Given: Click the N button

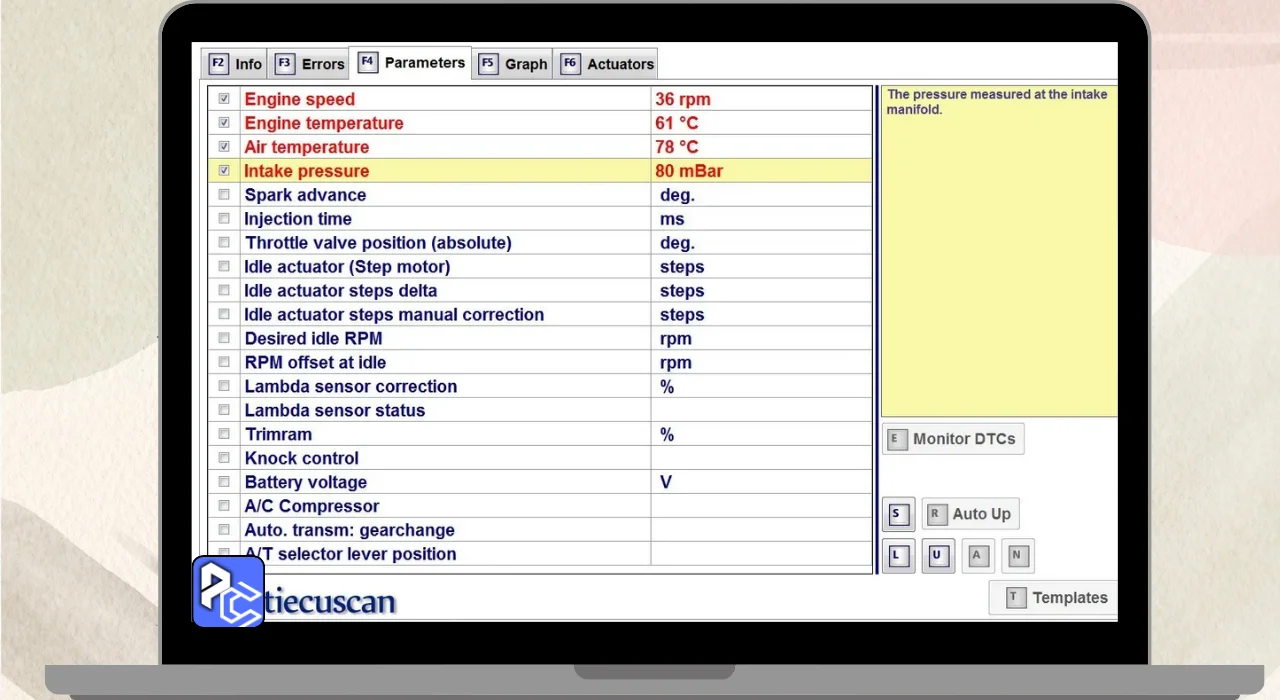Looking at the screenshot, I should (x=1018, y=556).
